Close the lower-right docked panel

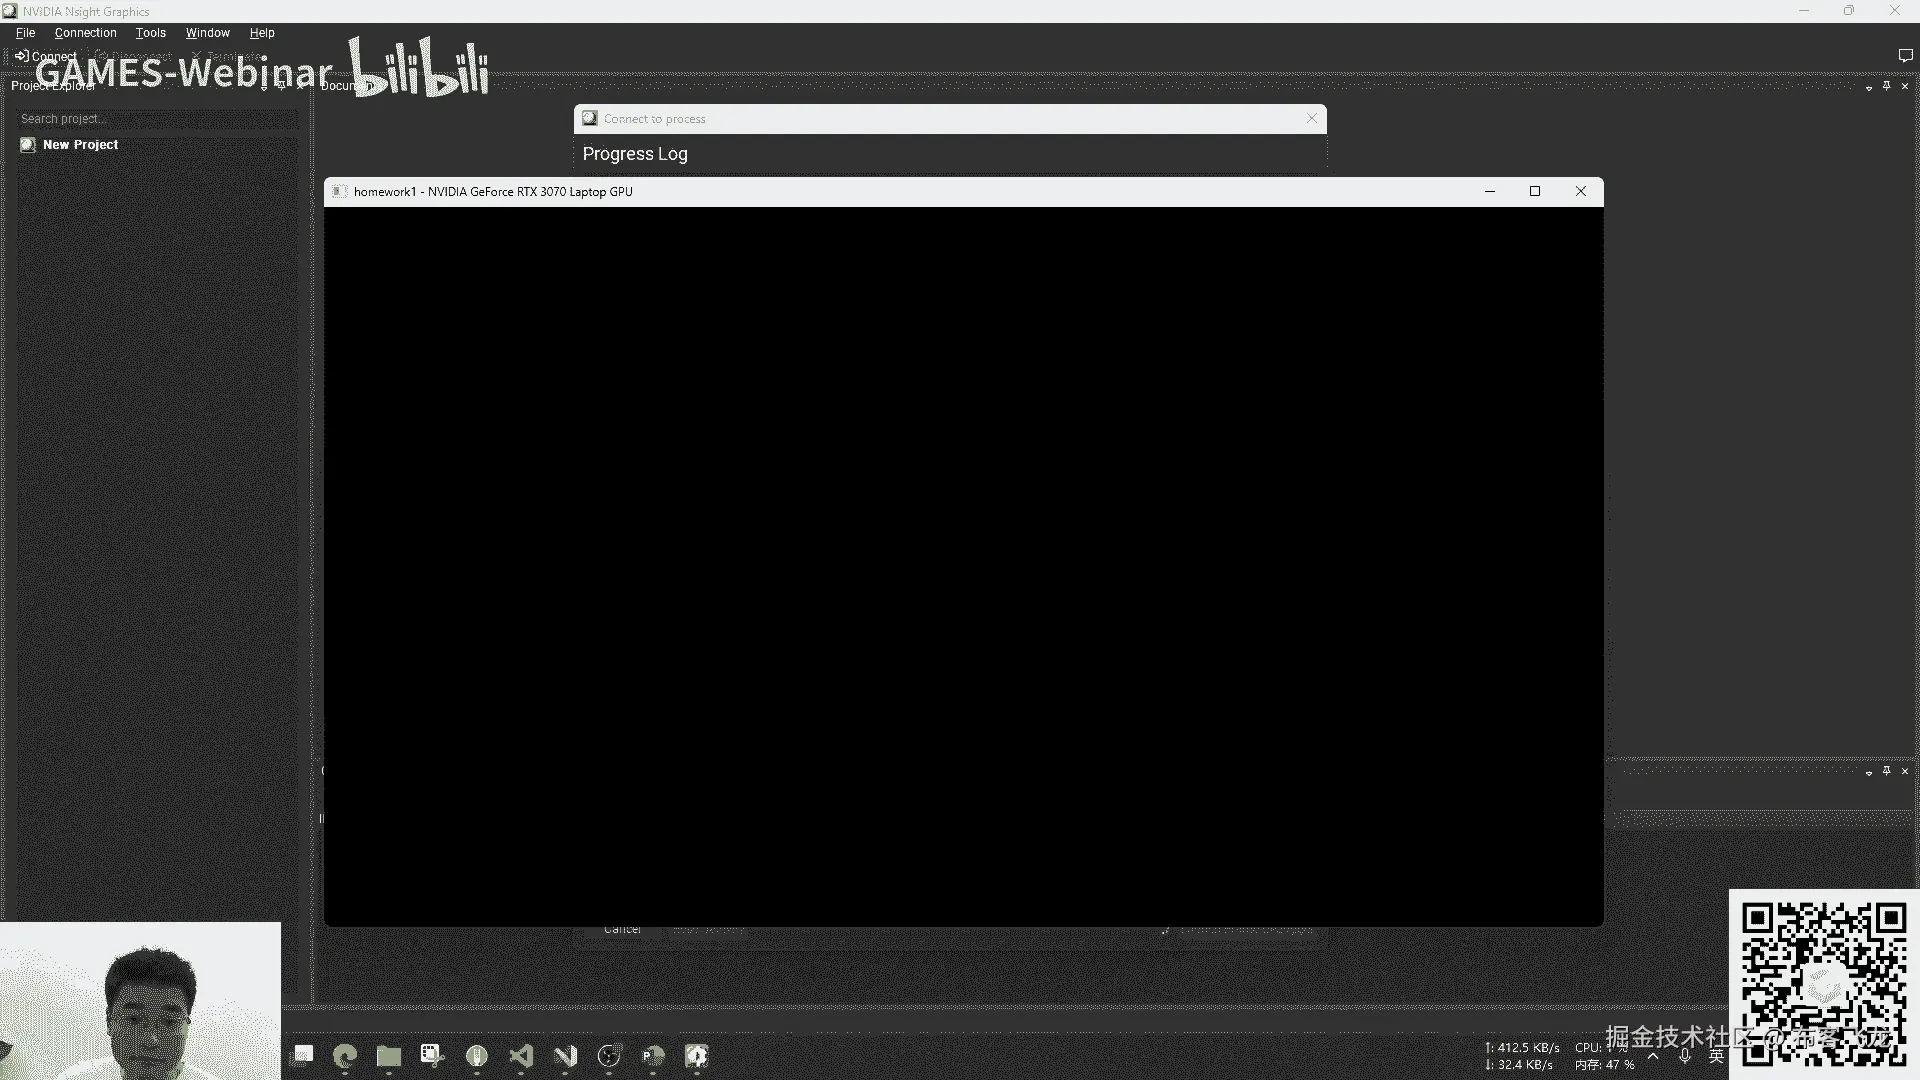pyautogui.click(x=1904, y=771)
